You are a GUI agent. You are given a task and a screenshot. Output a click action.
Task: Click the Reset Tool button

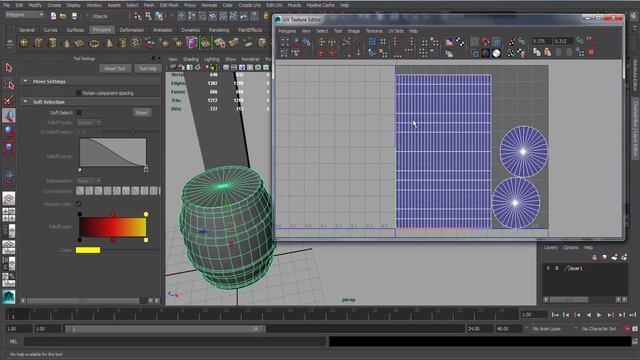click(115, 68)
